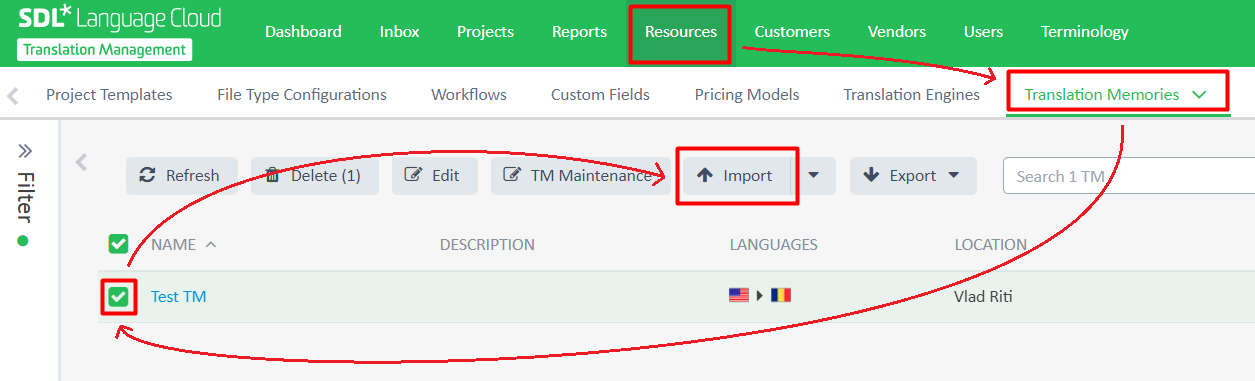
Task: Select Resources in the top navigation
Action: [x=681, y=32]
